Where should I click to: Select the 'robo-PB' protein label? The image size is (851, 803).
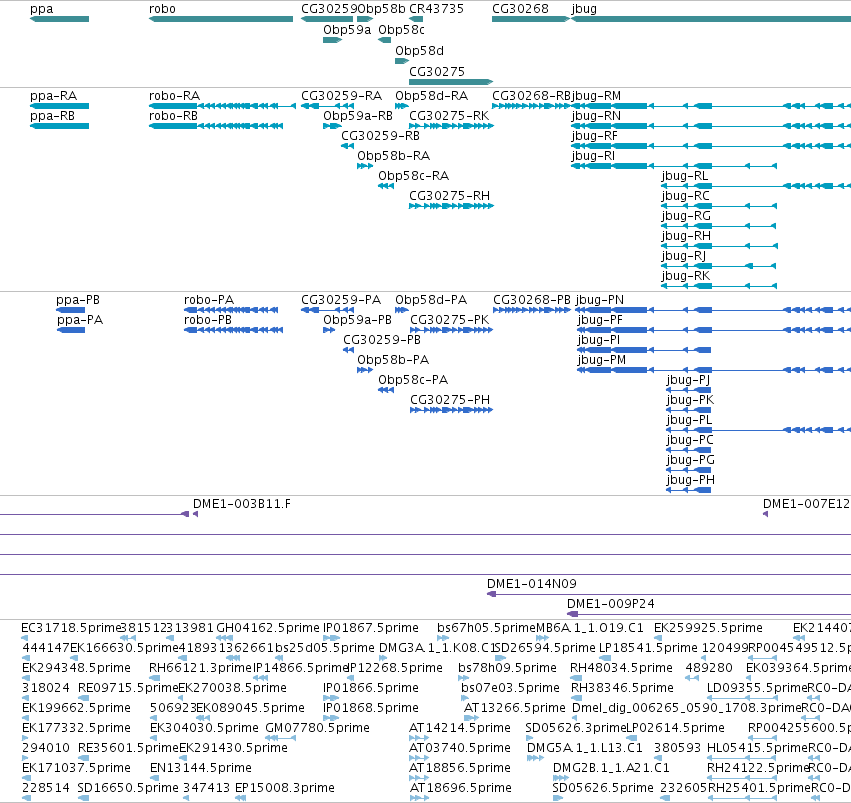point(208,320)
